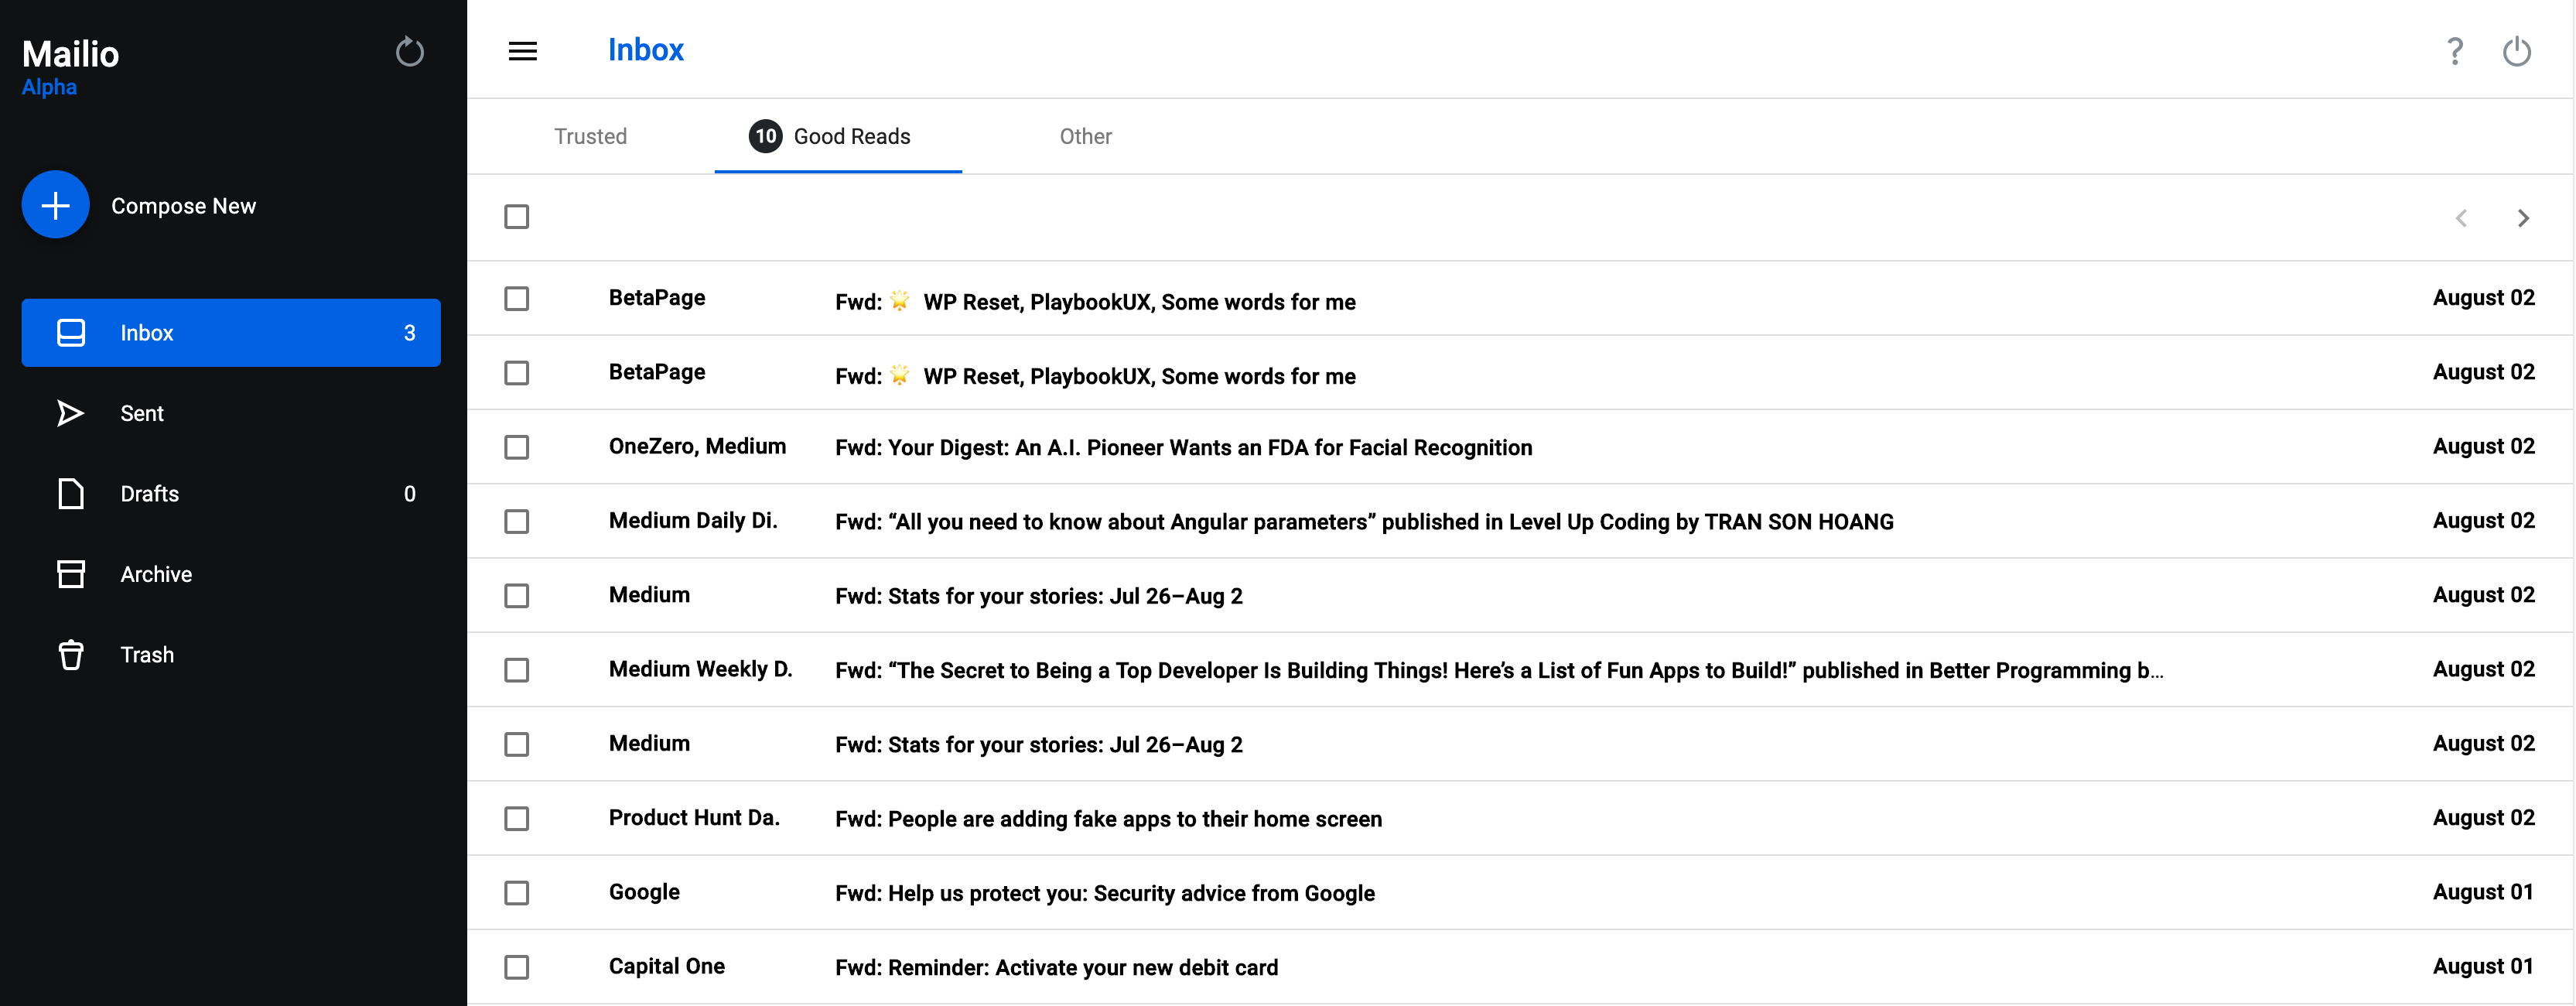
Task: Click the Medium Weekly D. sender name
Action: tap(700, 669)
